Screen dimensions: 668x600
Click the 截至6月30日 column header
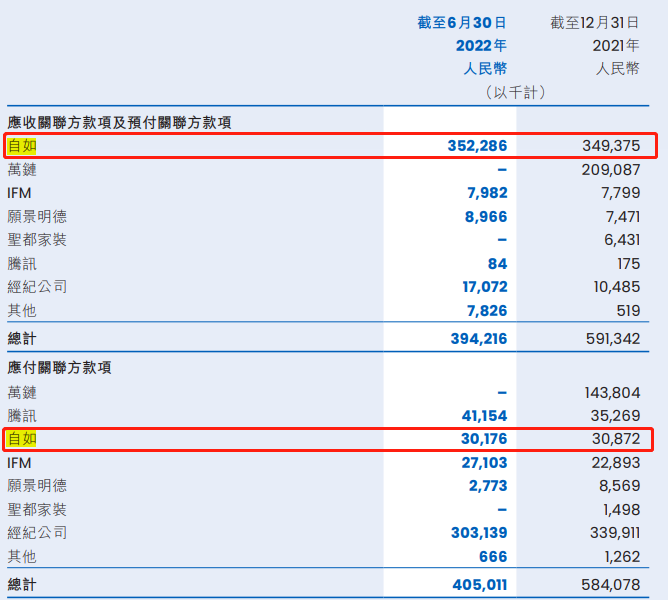coord(462,22)
